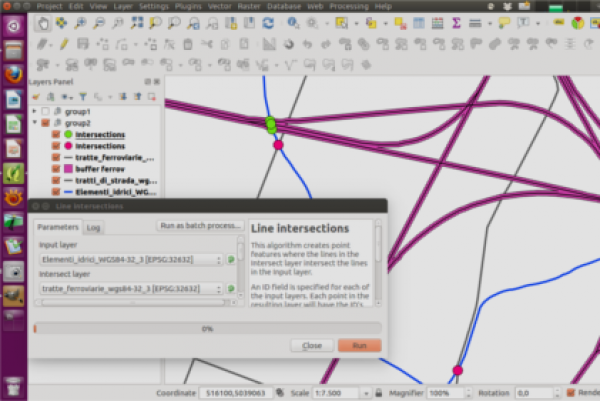The width and height of the screenshot is (600, 401).
Task: Open the Ubuntu dash home icon
Action: tap(14, 25)
